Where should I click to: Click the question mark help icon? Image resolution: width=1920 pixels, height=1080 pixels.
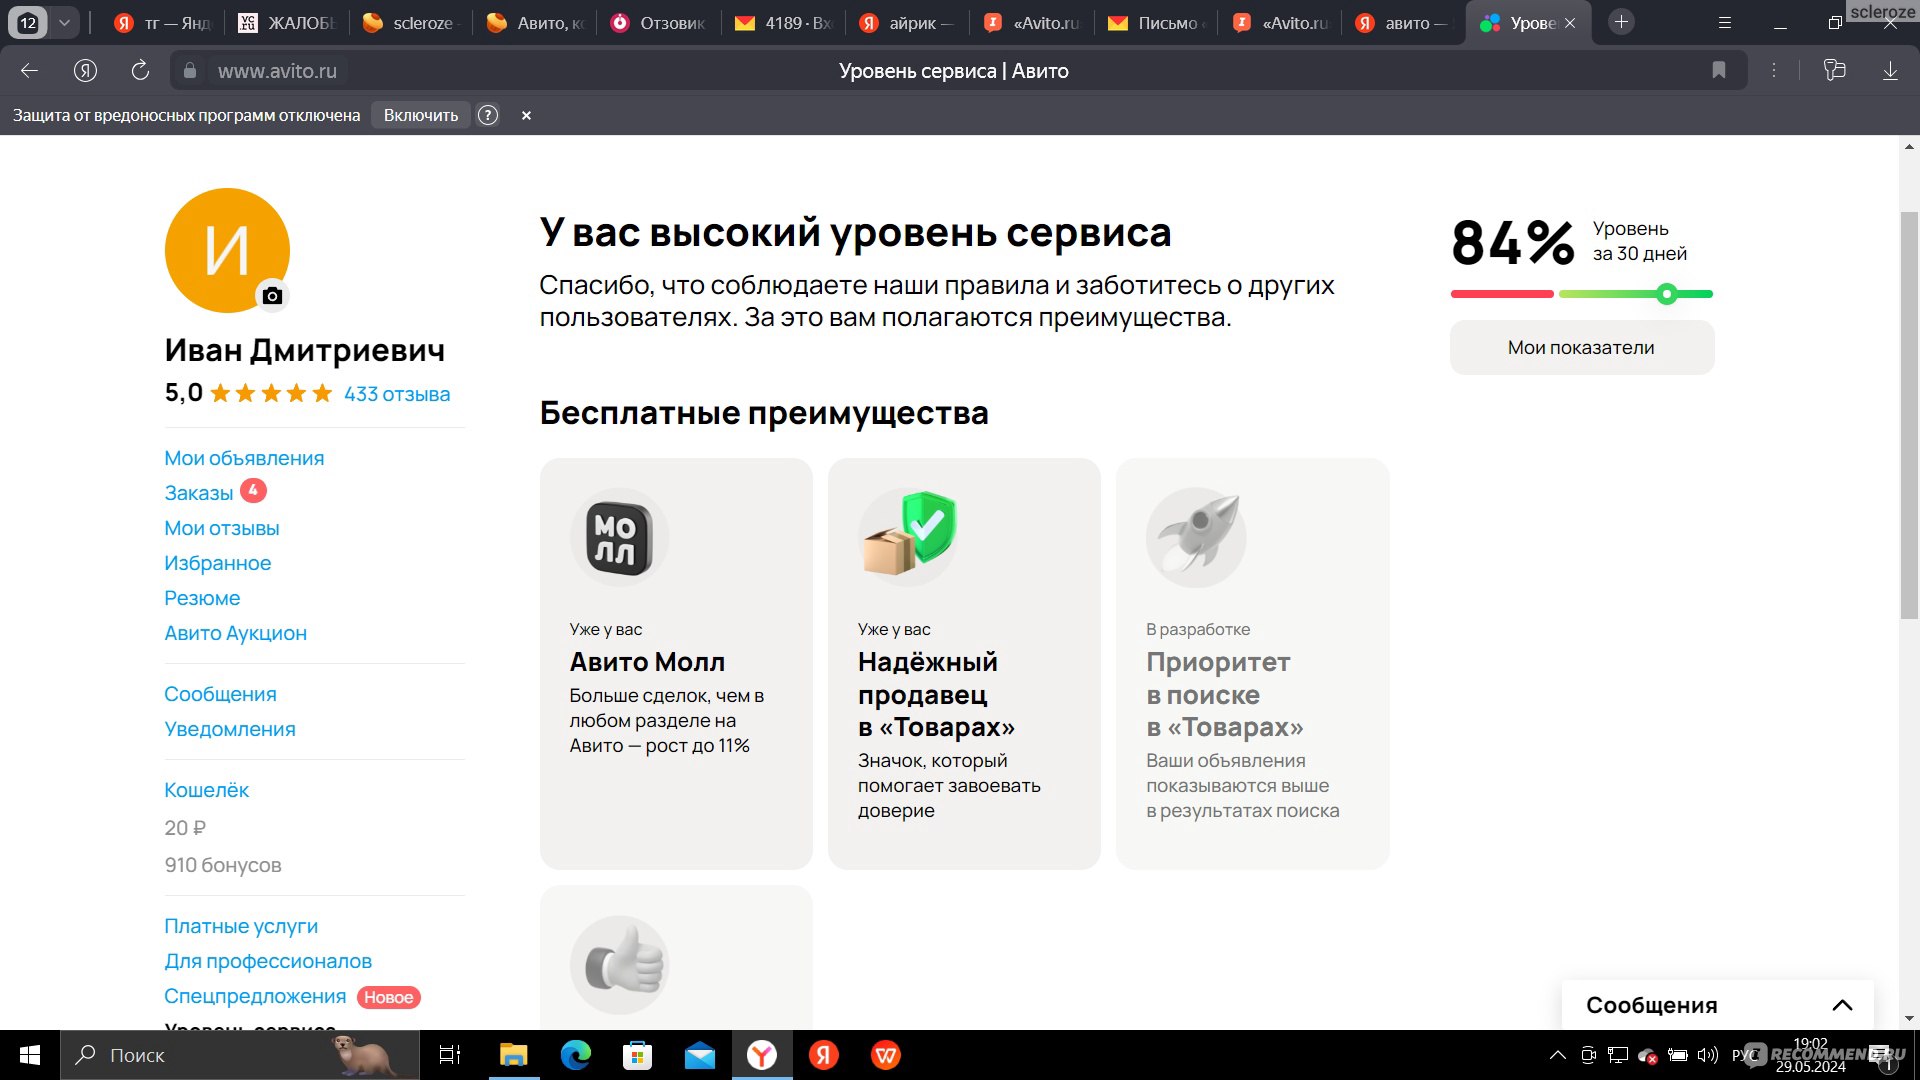[x=488, y=115]
